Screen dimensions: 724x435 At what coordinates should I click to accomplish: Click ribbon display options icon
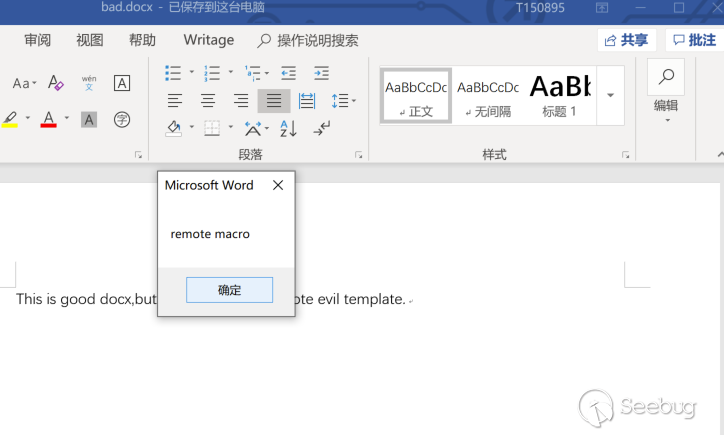pyautogui.click(x=602, y=8)
